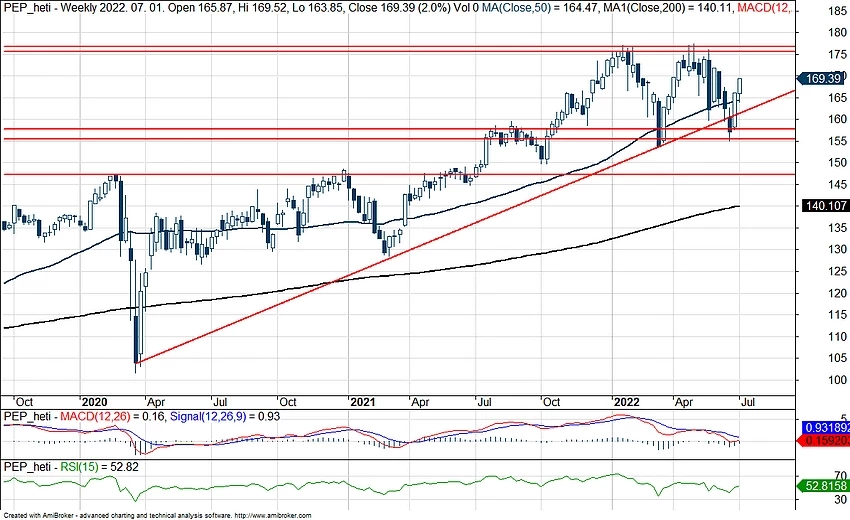Click the 135 price axis label
The width and height of the screenshot is (850, 520).
[x=838, y=228]
